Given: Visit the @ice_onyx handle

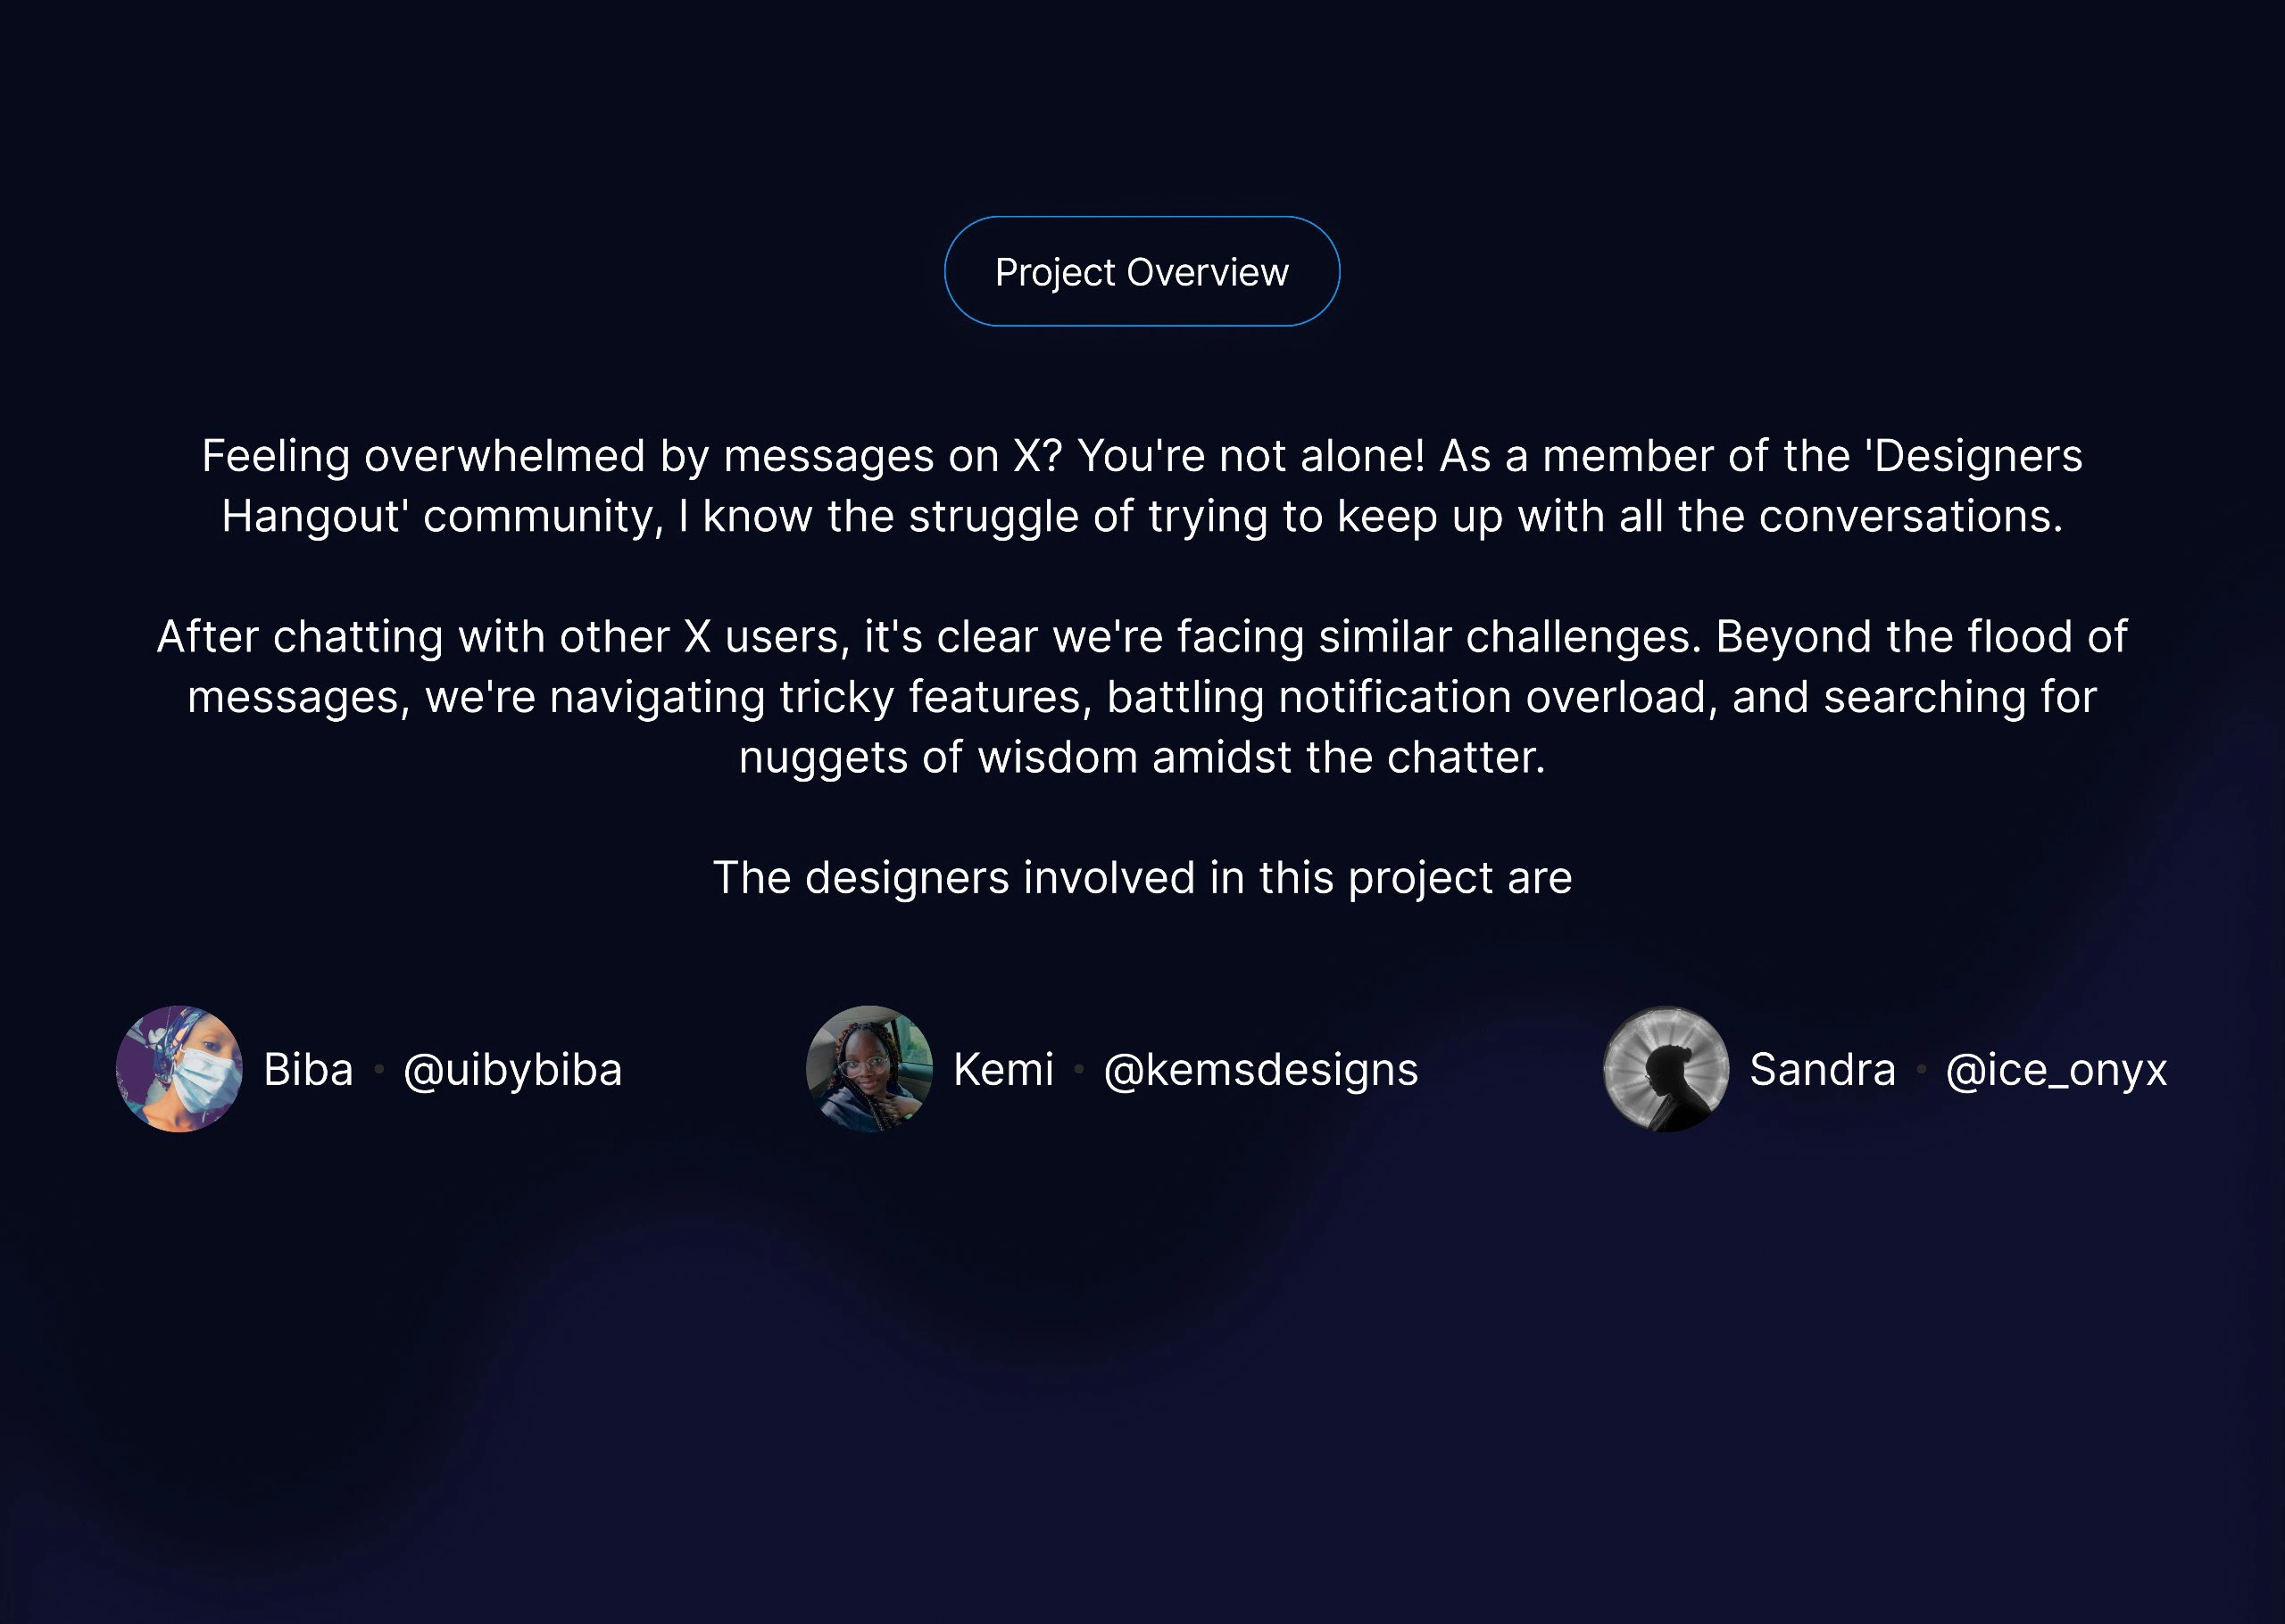Looking at the screenshot, I should coord(2056,1070).
